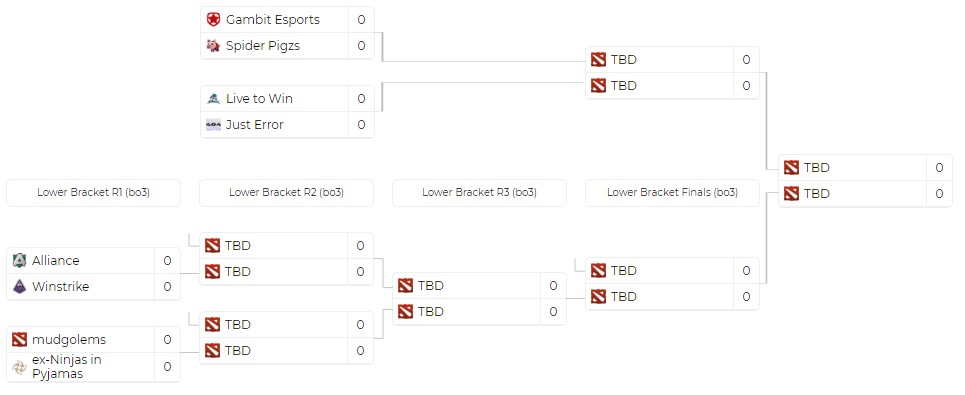Select the Lower Bracket R3 (bo3) header
Viewport: 965px width, 395px height.
tap(479, 193)
